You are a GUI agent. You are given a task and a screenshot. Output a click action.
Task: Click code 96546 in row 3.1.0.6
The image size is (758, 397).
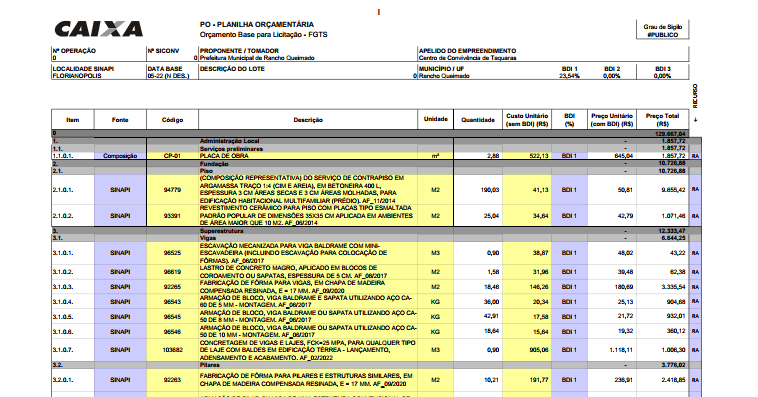click(x=173, y=332)
